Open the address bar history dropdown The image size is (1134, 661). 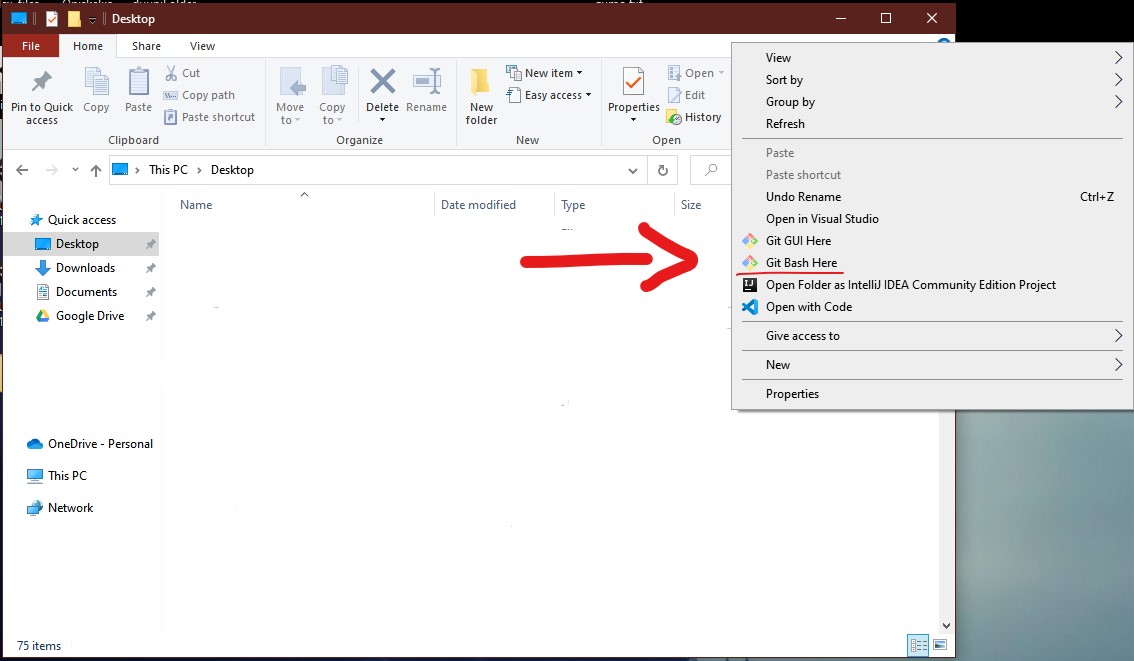pos(633,171)
